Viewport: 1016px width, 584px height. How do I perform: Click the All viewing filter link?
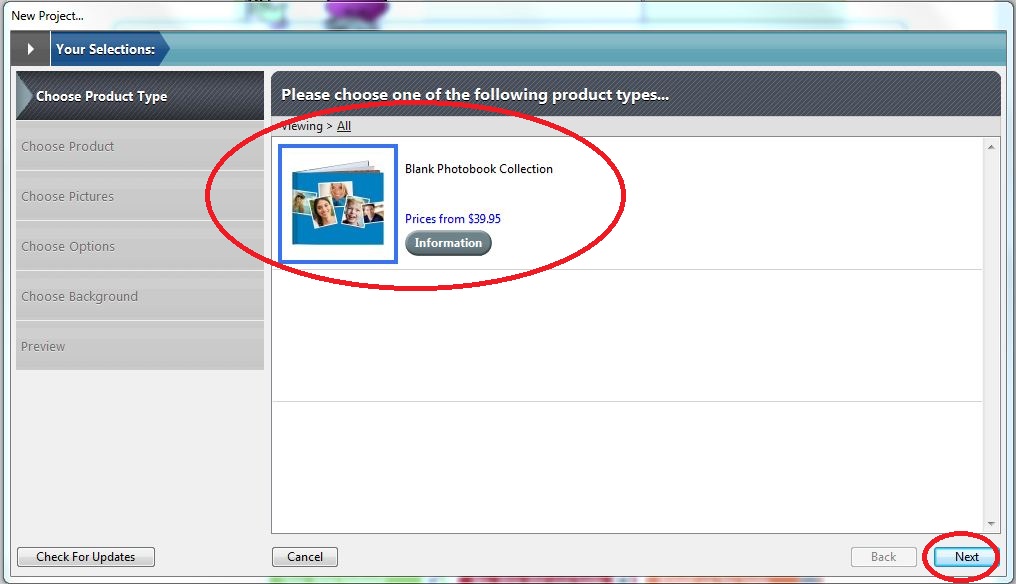point(343,126)
